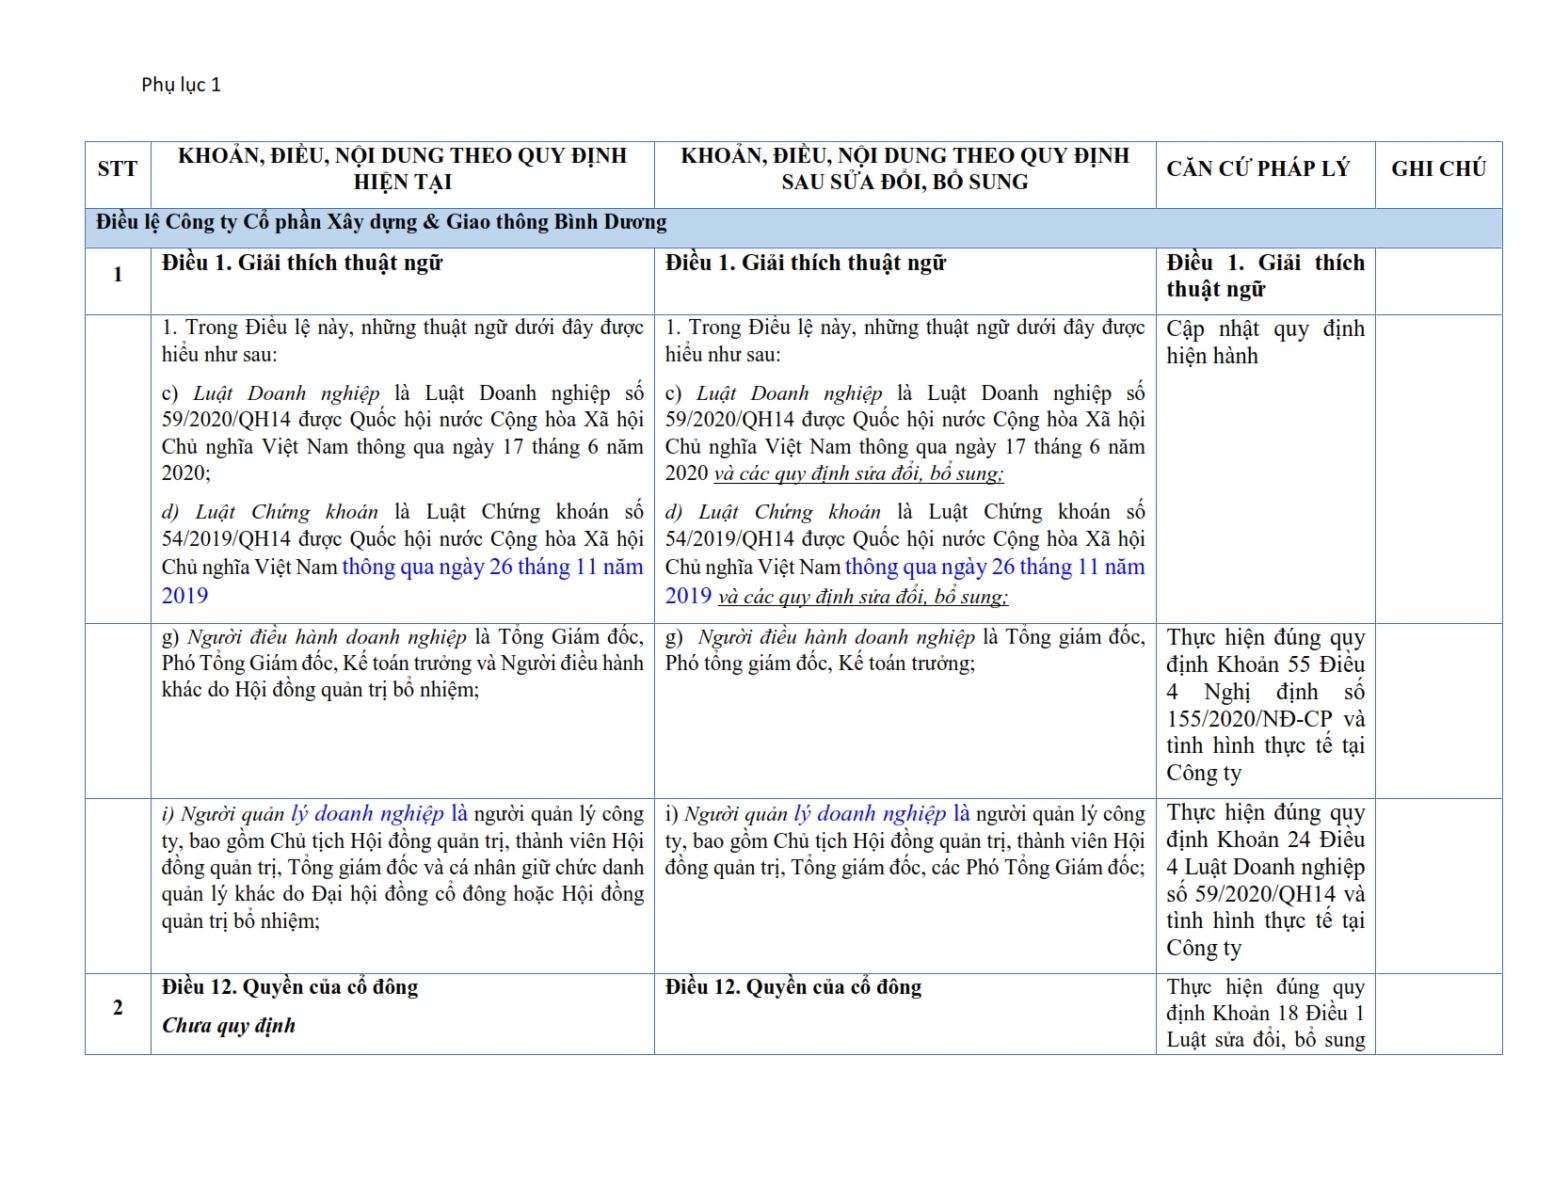Select the "THEO QUY ĐỊNH HIỆN TẠI" column header
1553x1200 pixels.
coord(402,169)
